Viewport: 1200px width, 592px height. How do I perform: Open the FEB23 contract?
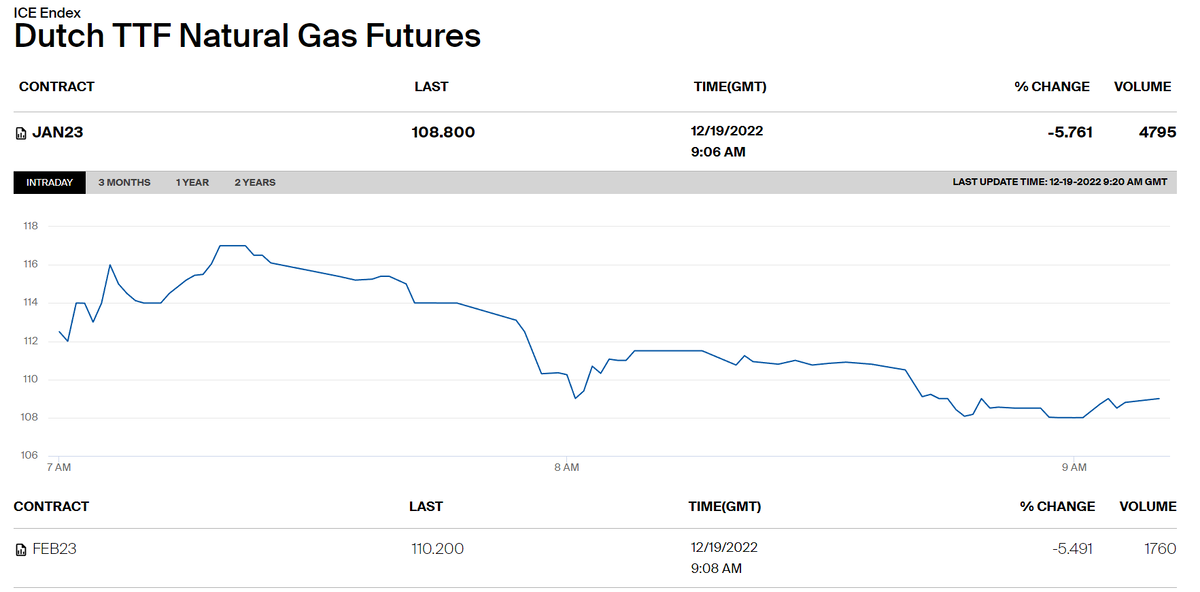coord(55,548)
